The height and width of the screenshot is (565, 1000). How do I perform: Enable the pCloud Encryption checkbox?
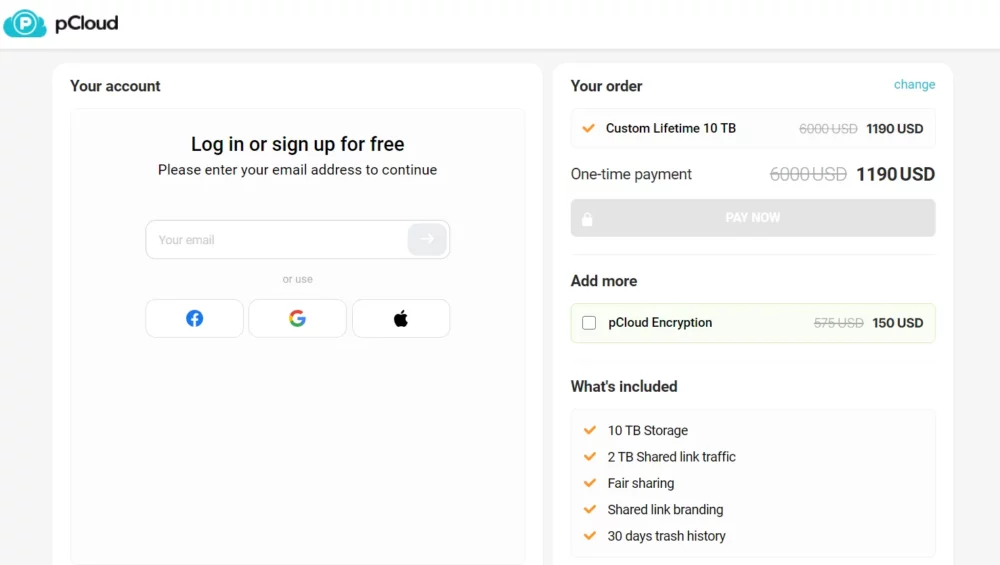[589, 323]
